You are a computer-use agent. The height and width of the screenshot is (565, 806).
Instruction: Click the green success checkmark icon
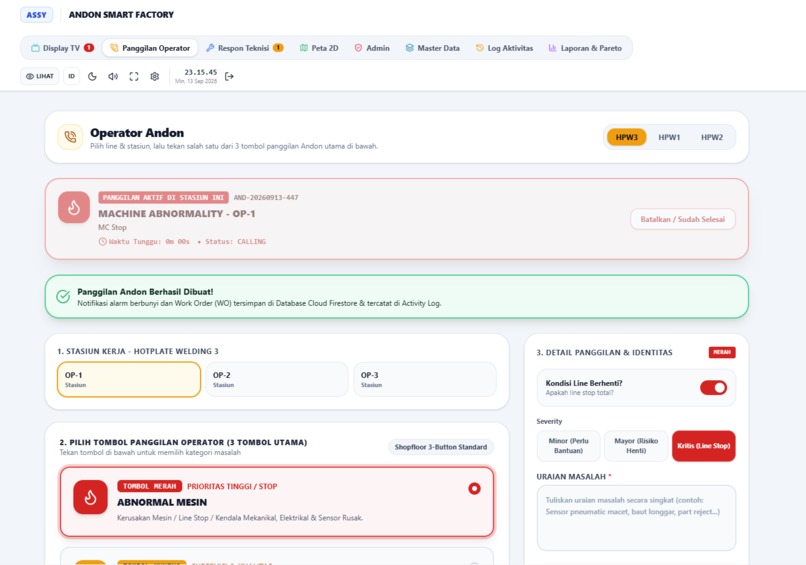click(x=63, y=297)
